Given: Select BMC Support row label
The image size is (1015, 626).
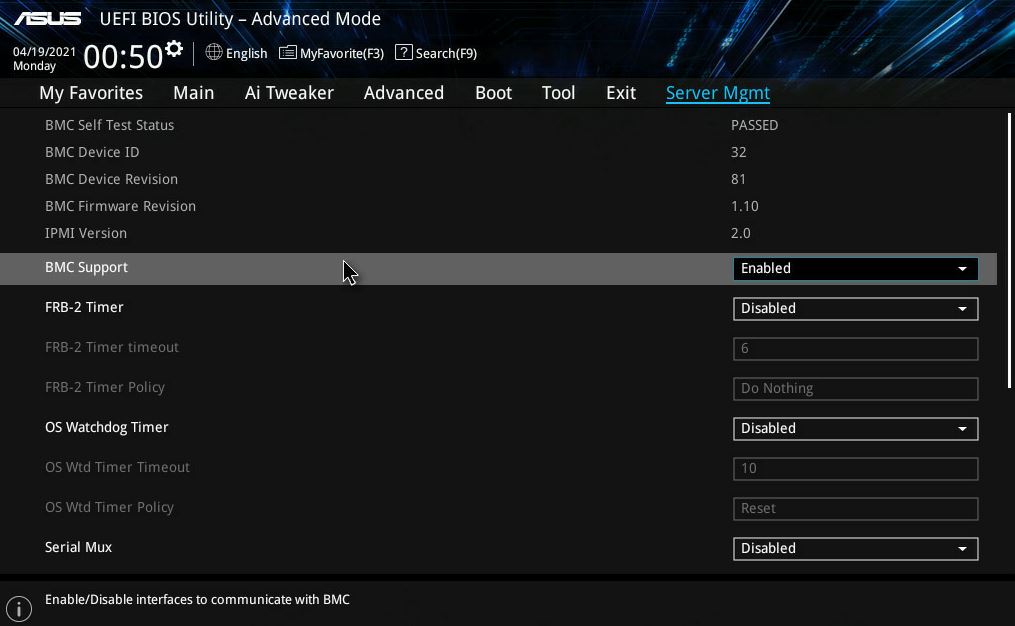Looking at the screenshot, I should click(86, 267).
